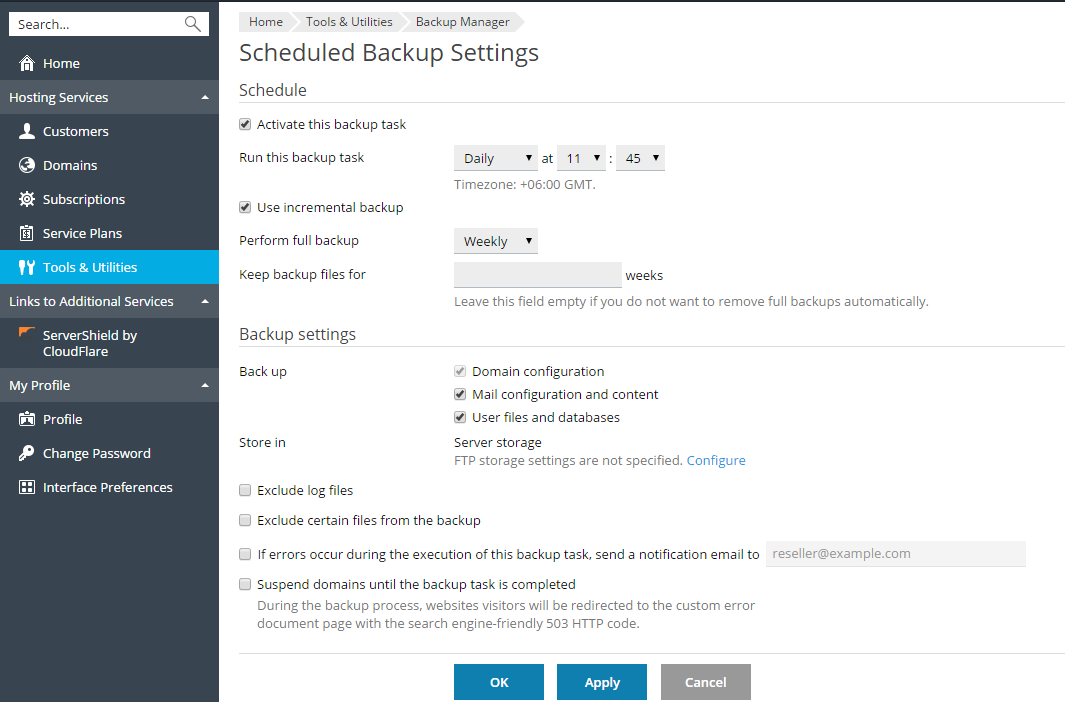The width and height of the screenshot is (1065, 702).
Task: Open Backup Manager breadcrumb
Action: click(462, 22)
